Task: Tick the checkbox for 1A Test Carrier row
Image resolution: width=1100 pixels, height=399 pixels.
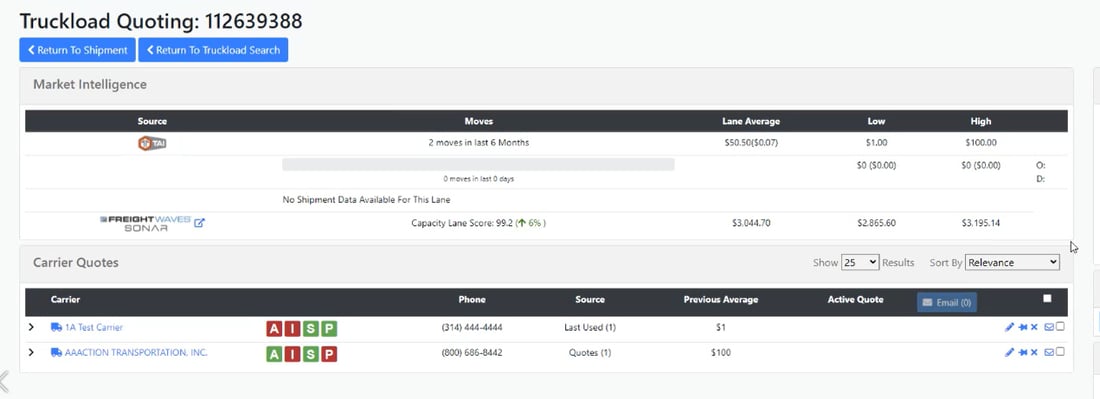Action: click(x=1060, y=327)
